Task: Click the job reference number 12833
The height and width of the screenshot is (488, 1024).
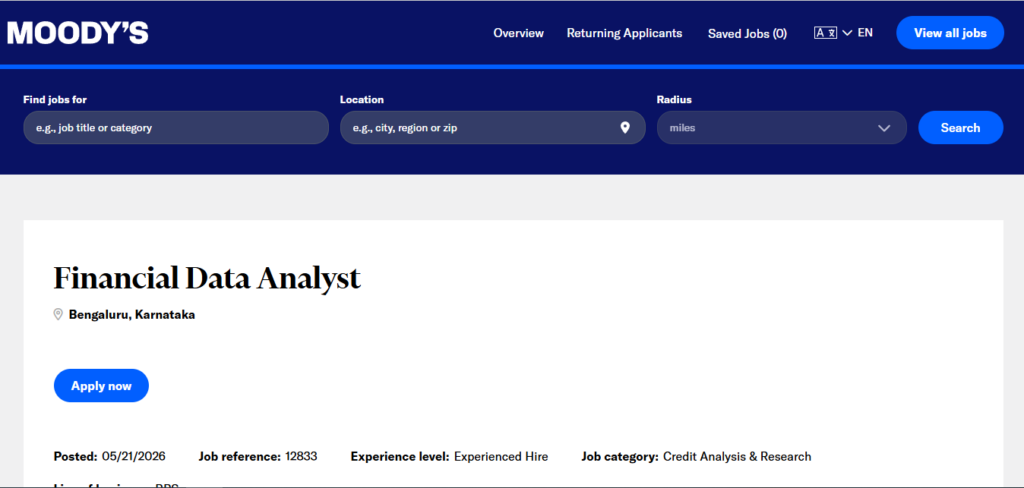Action: pos(301,456)
